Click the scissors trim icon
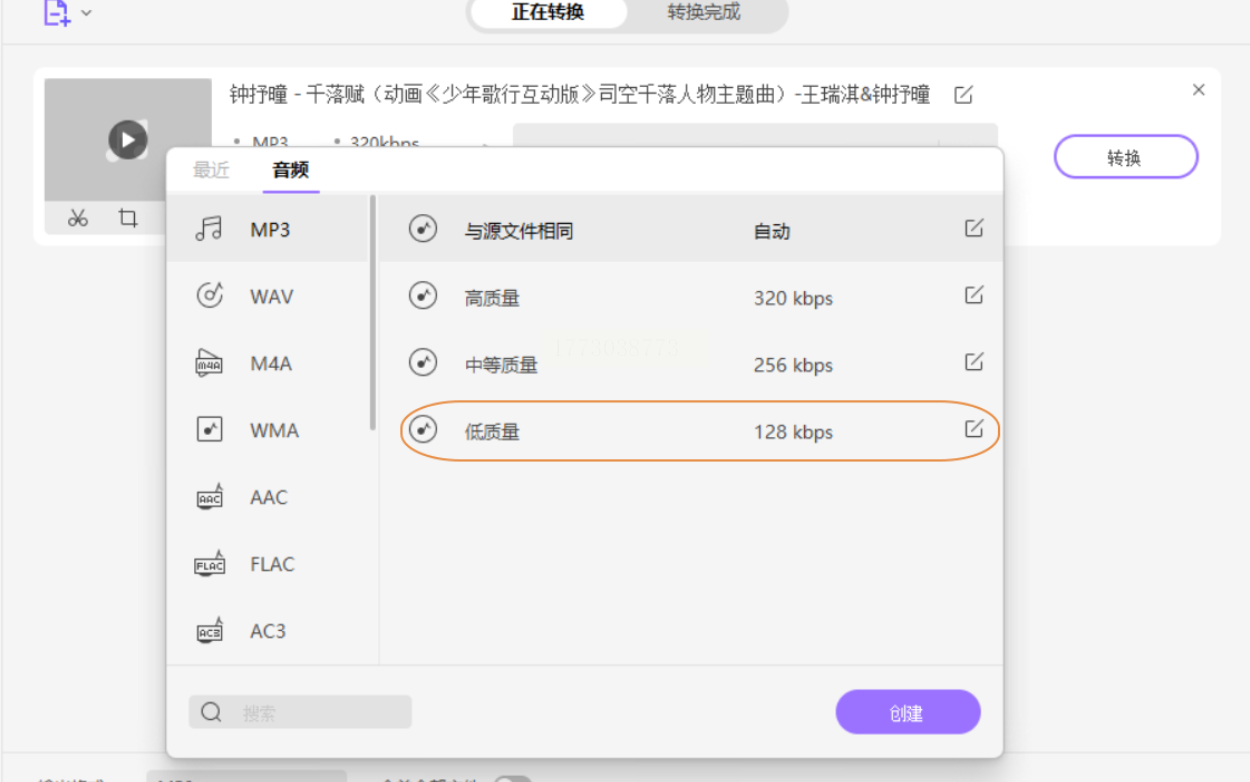 78,218
